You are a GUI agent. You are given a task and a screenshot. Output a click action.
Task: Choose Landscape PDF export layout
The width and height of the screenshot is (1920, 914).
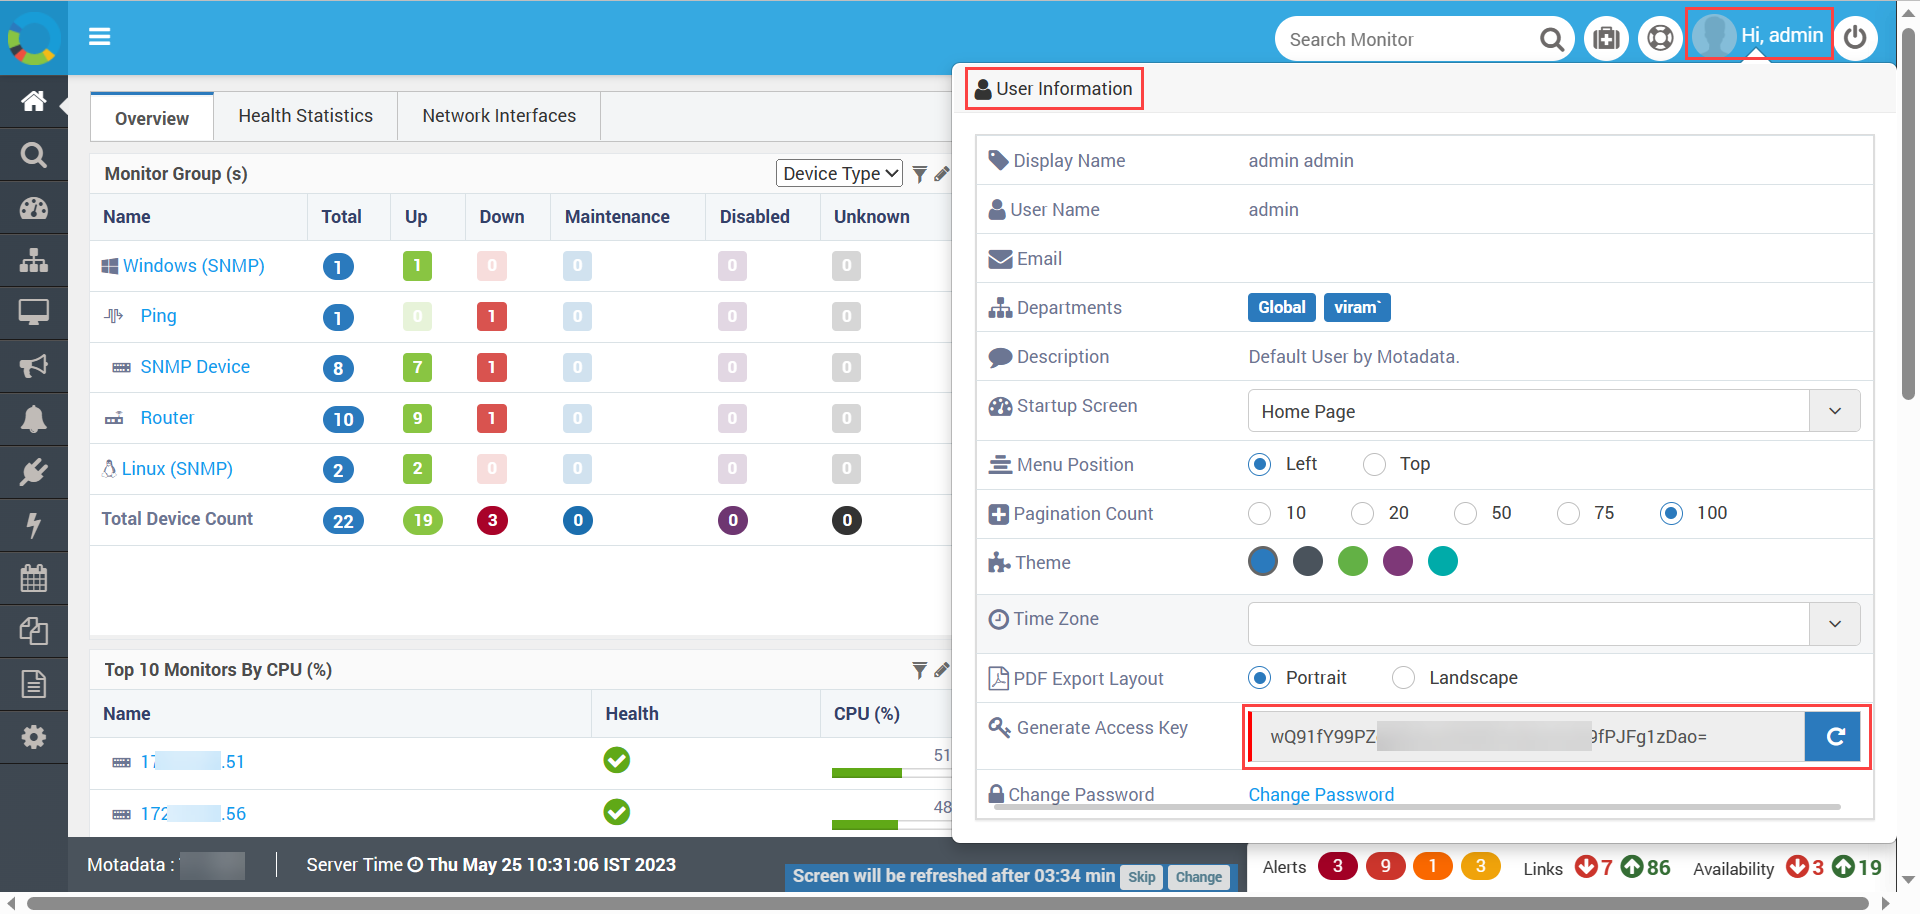[x=1404, y=678]
